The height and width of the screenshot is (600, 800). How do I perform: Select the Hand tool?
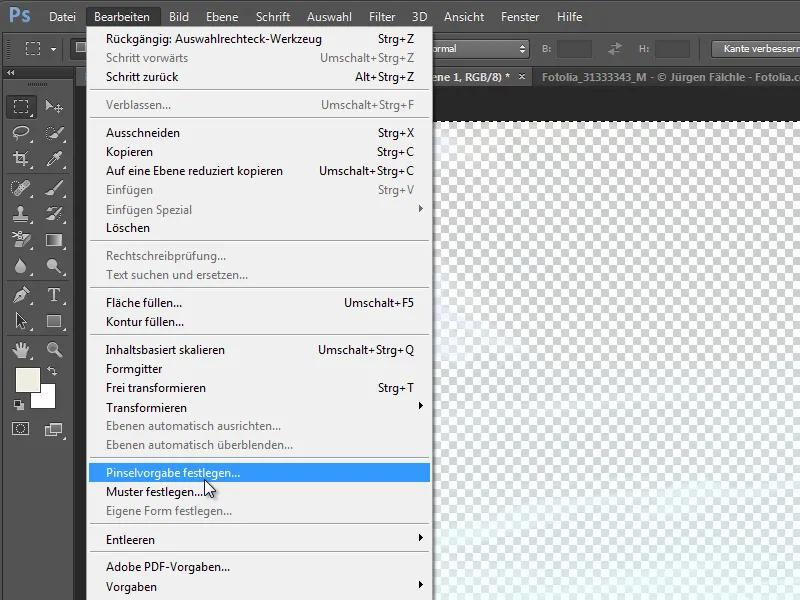click(21, 349)
